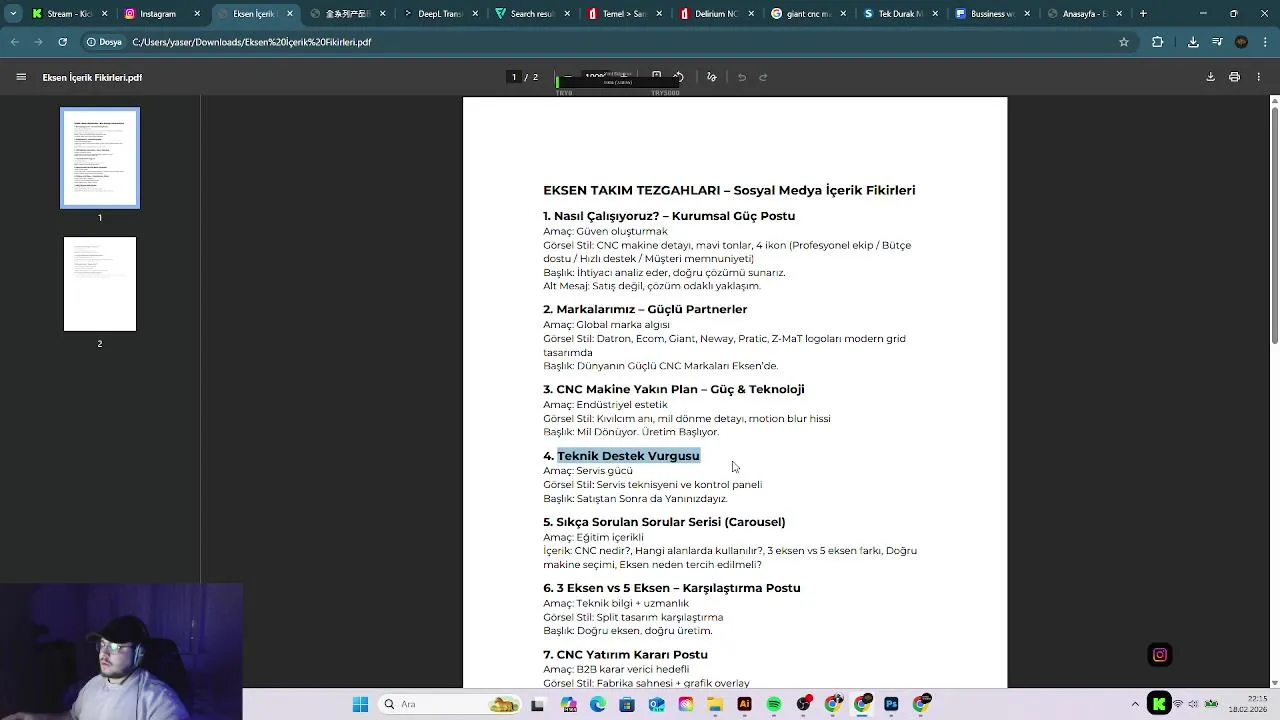Screen dimensions: 1280x720
Task: Print the PDF document
Action: (1234, 77)
